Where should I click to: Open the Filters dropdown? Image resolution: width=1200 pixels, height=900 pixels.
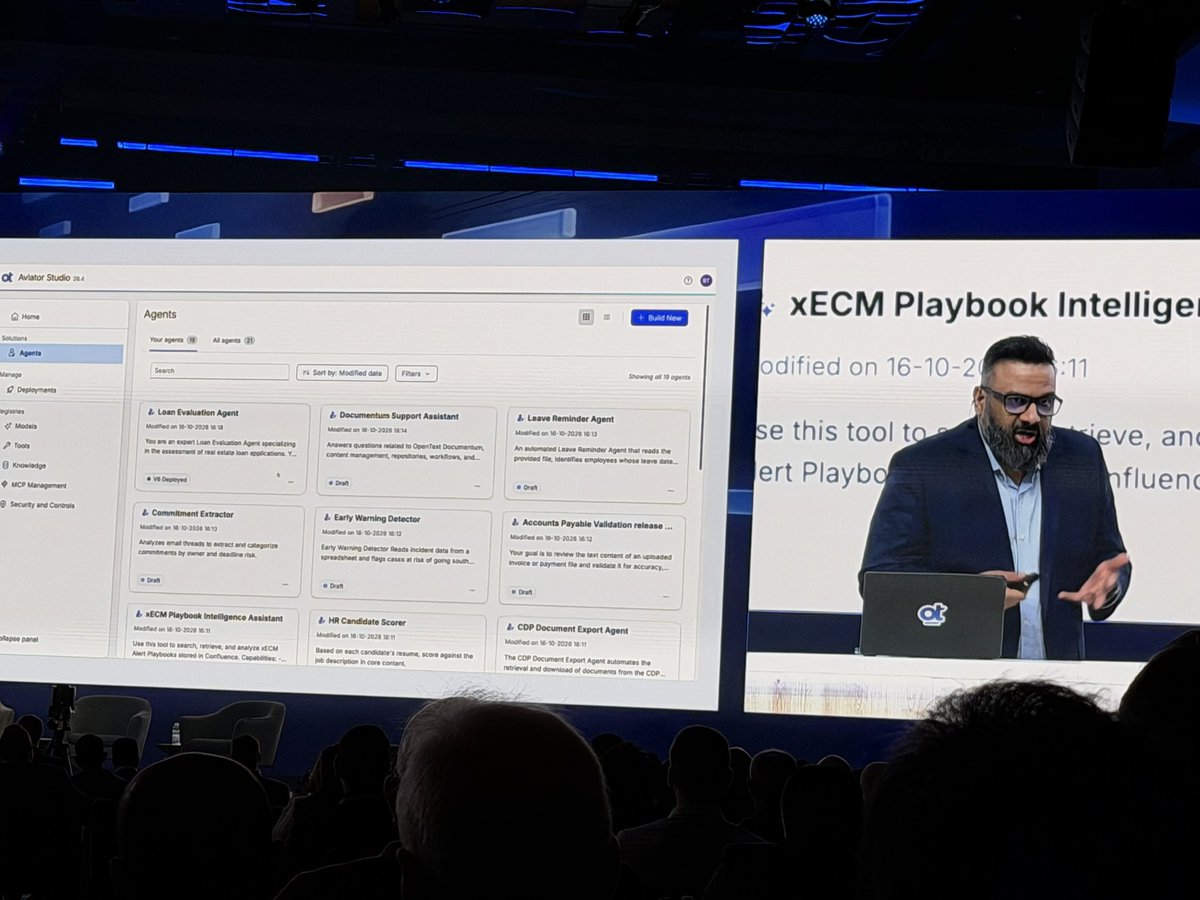coord(416,374)
